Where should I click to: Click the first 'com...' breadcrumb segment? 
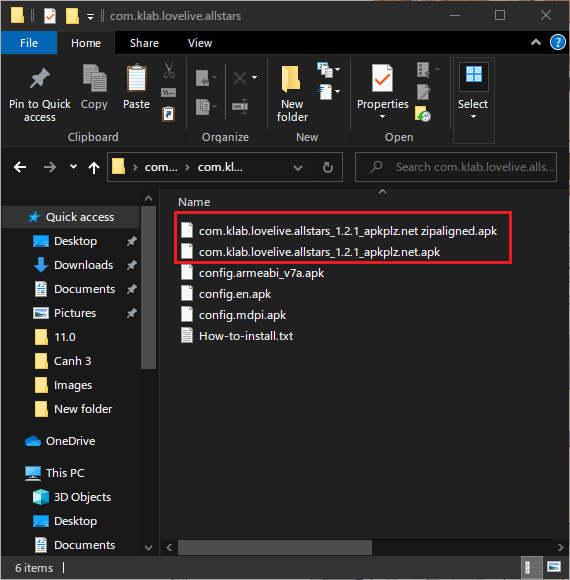[x=161, y=167]
